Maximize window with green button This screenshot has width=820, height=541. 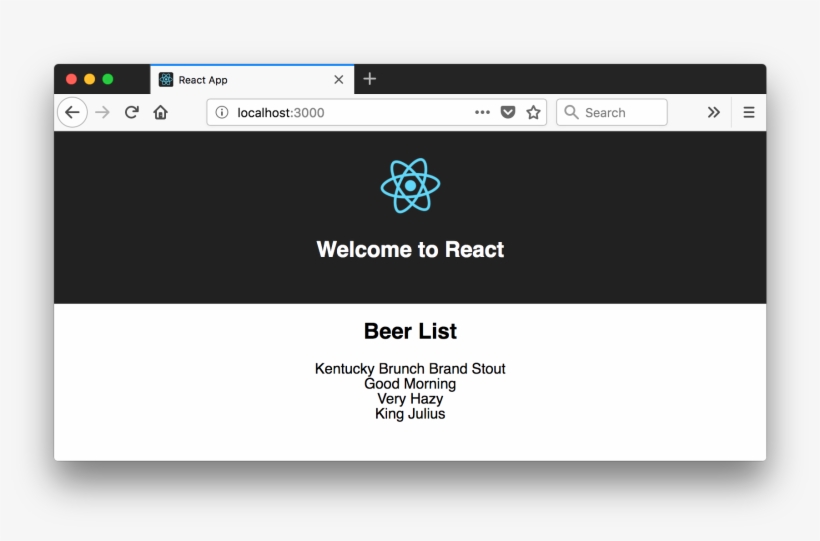pos(108,79)
